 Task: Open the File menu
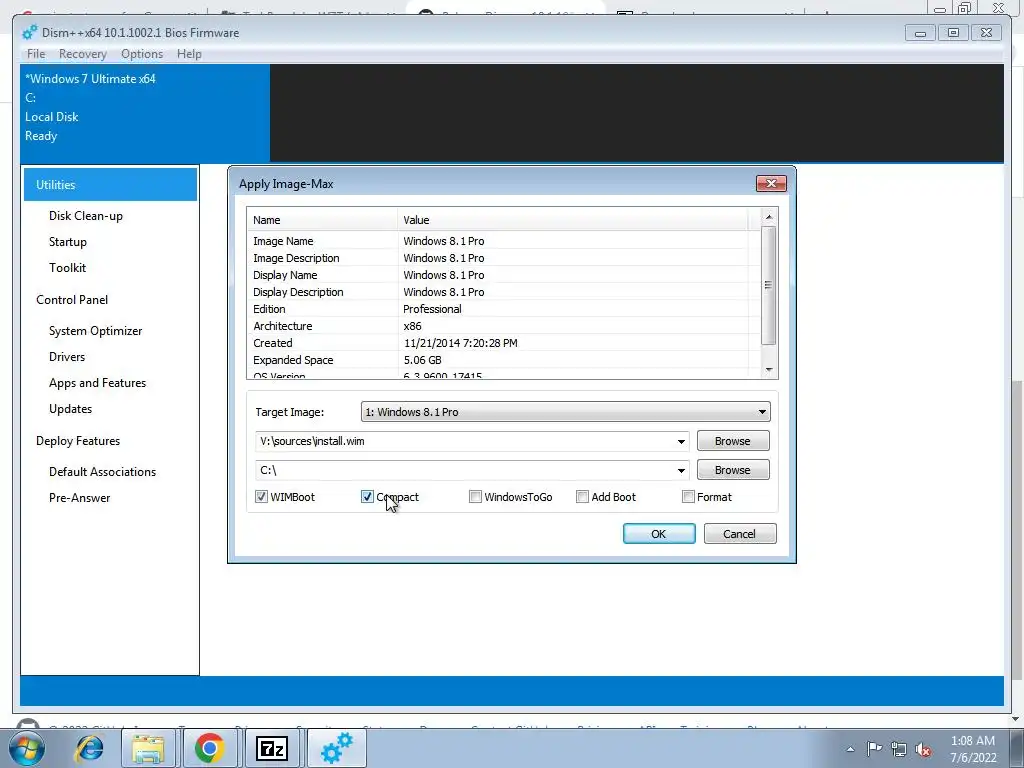36,54
